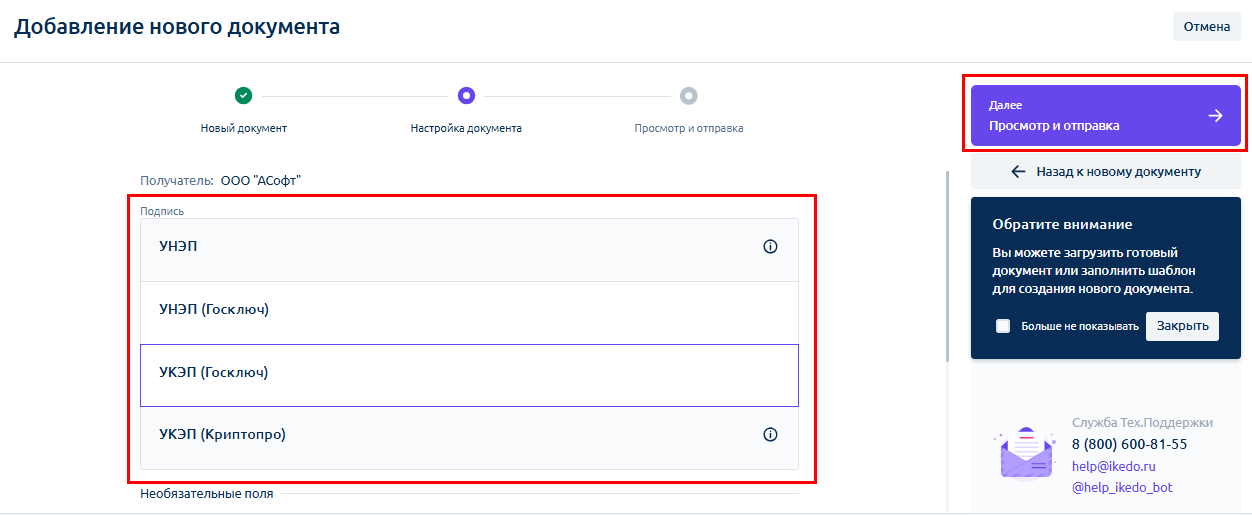The image size is (1252, 515).
Task: Click the Обратите внимание heading
Action: click(x=1062, y=225)
